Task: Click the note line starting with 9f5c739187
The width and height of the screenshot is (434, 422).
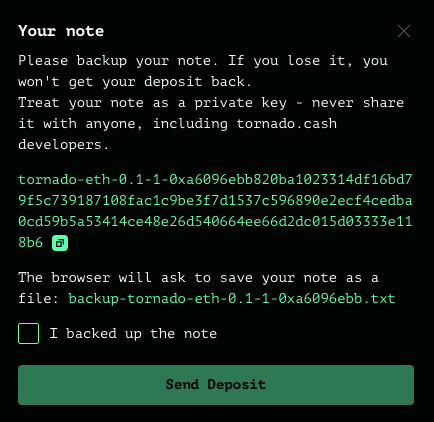Action: 215,201
